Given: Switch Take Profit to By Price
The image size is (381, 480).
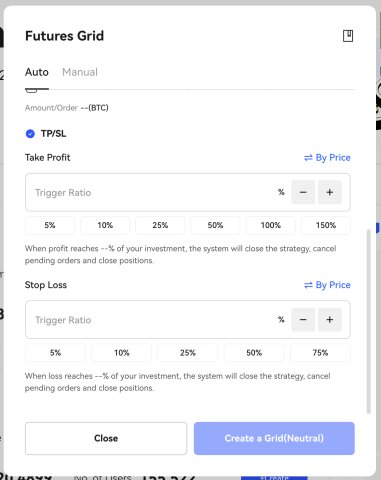Looking at the screenshot, I should (327, 158).
